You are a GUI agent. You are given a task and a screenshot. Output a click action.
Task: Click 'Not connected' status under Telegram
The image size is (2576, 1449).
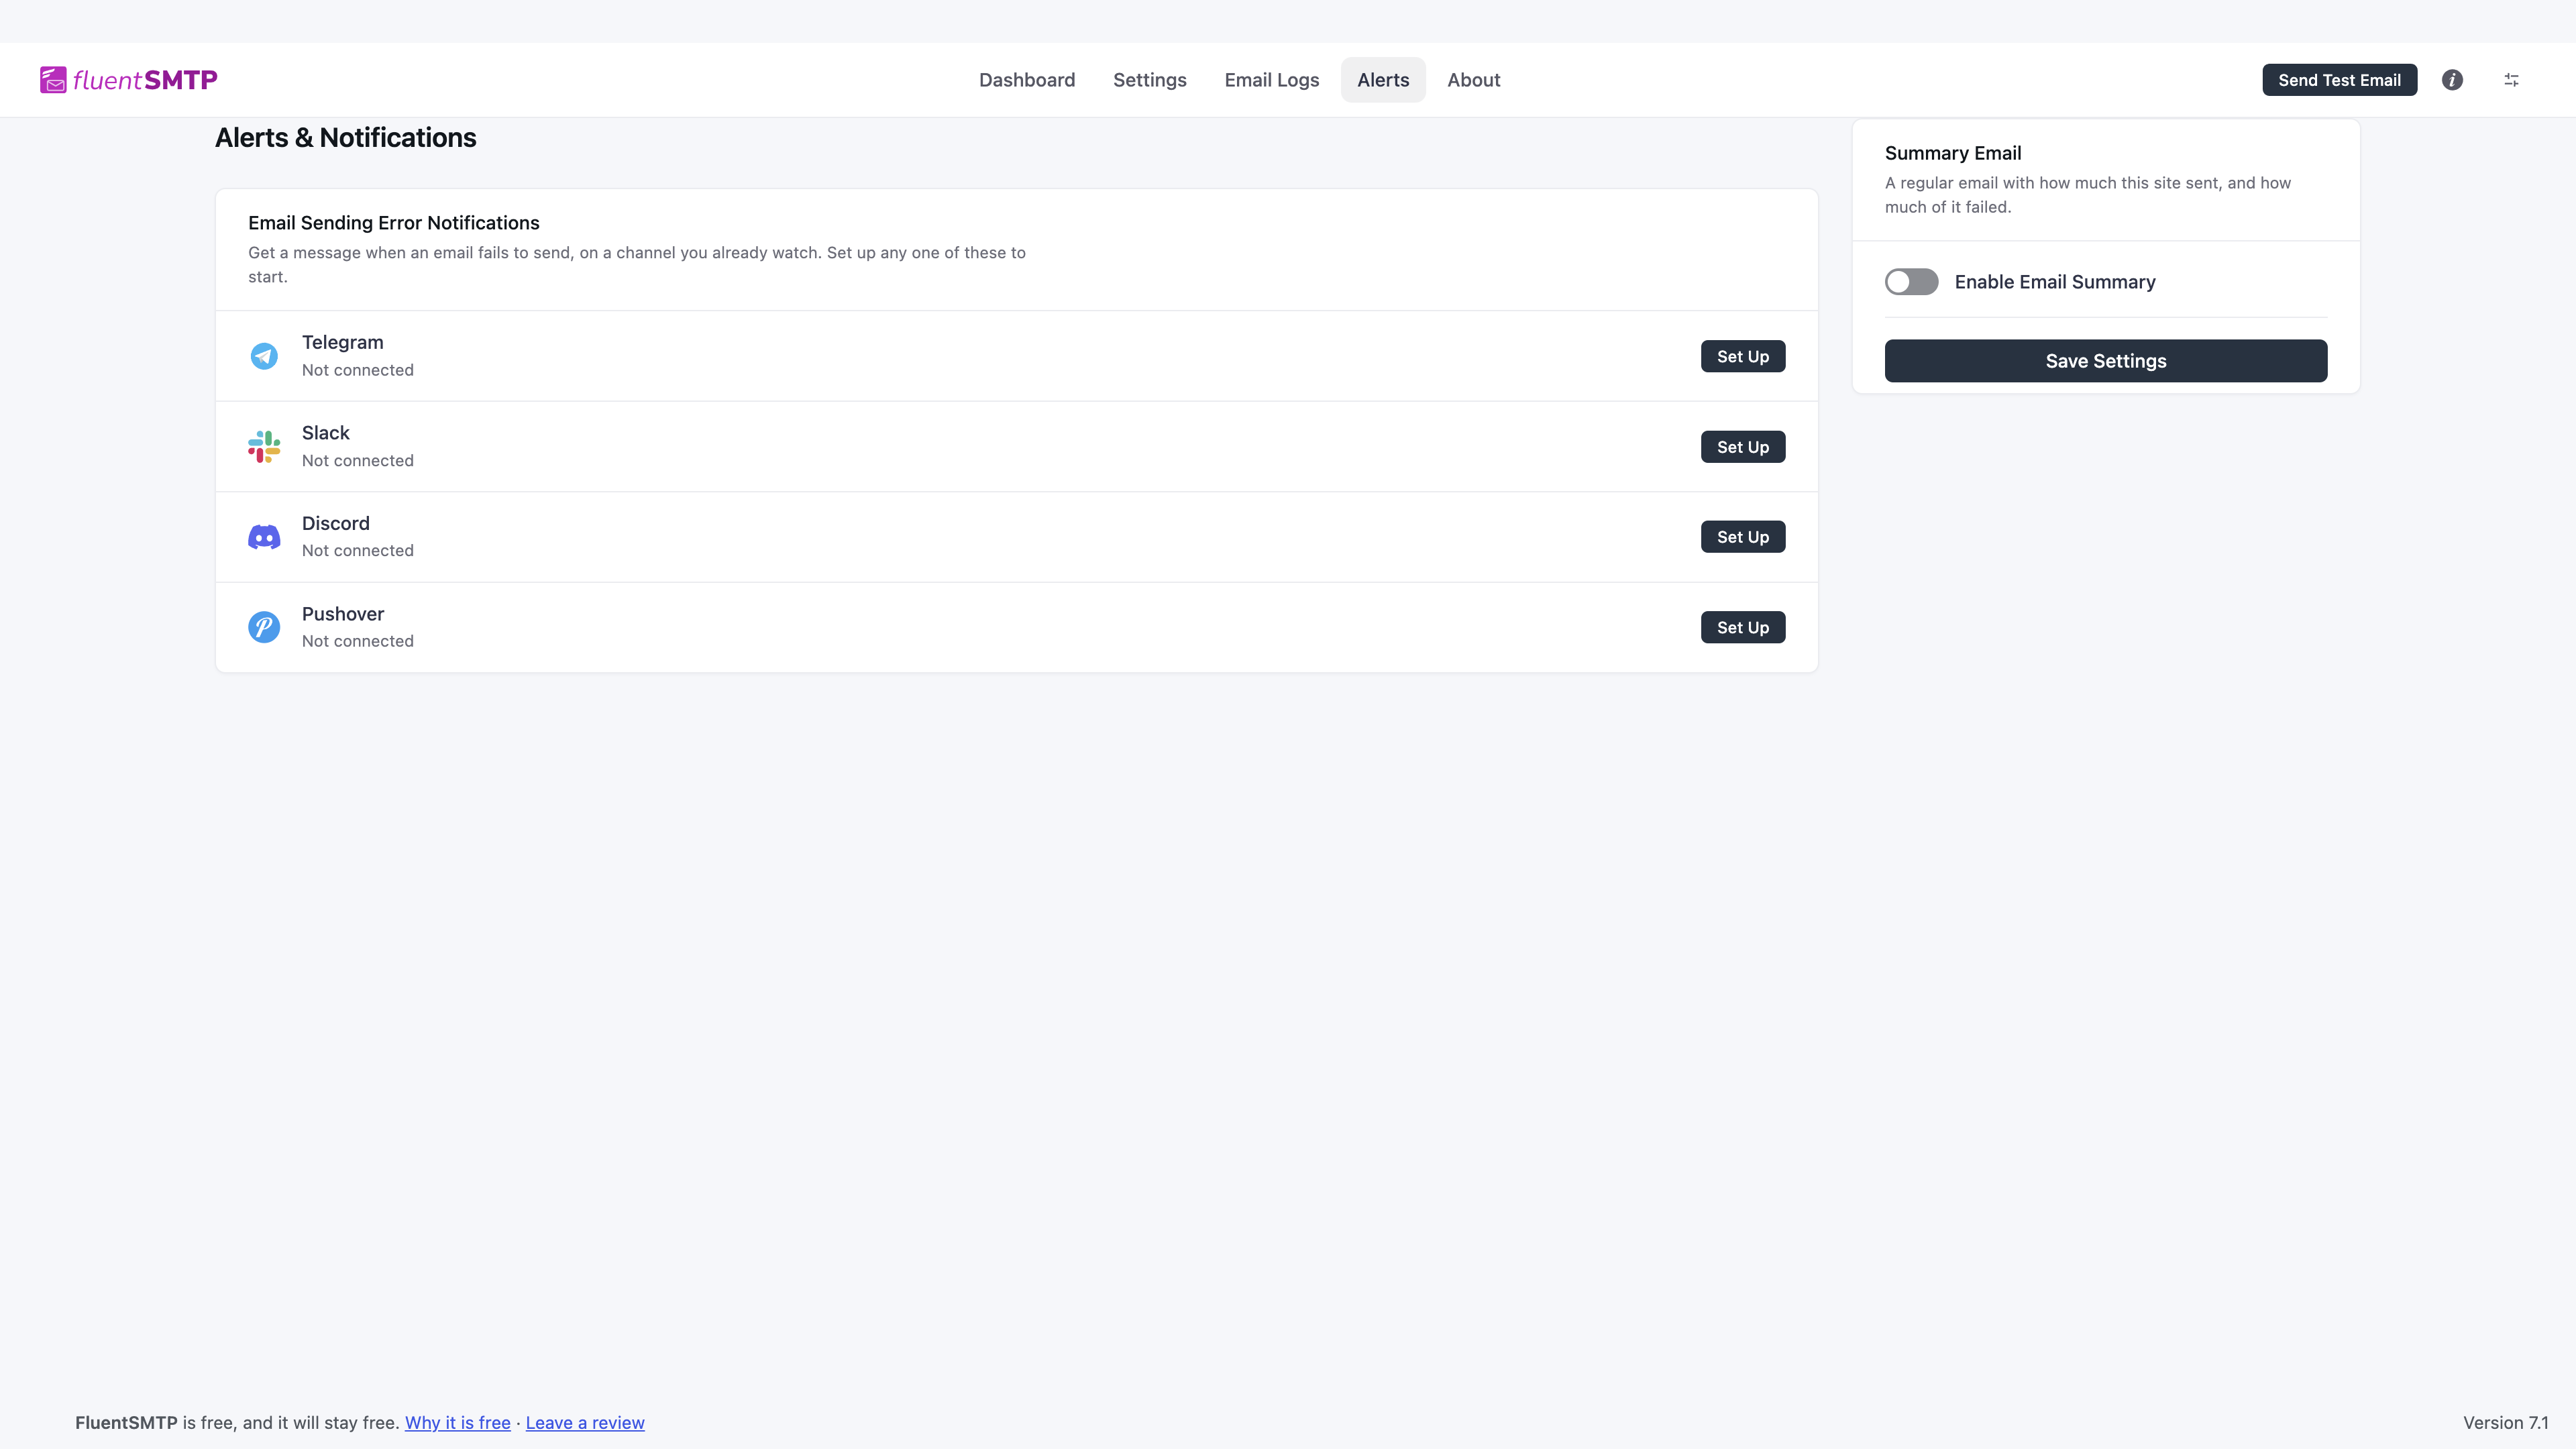pos(358,370)
